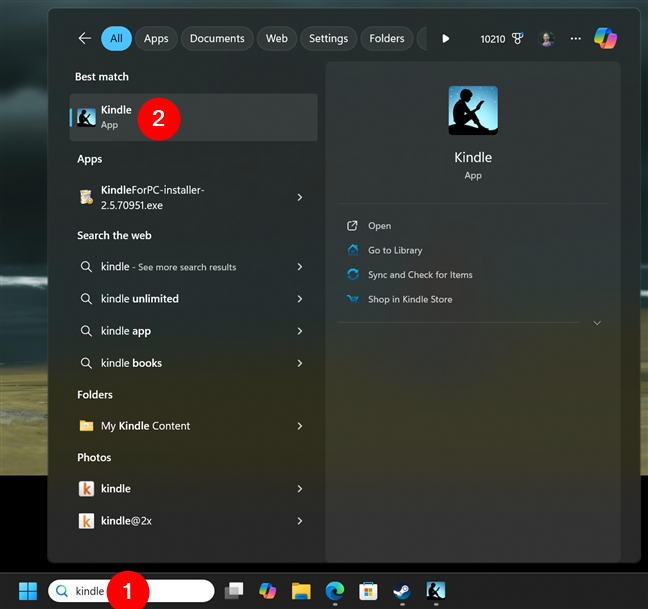Open Kindle from the taskbar
Image resolution: width=648 pixels, height=609 pixels.
tap(436, 590)
